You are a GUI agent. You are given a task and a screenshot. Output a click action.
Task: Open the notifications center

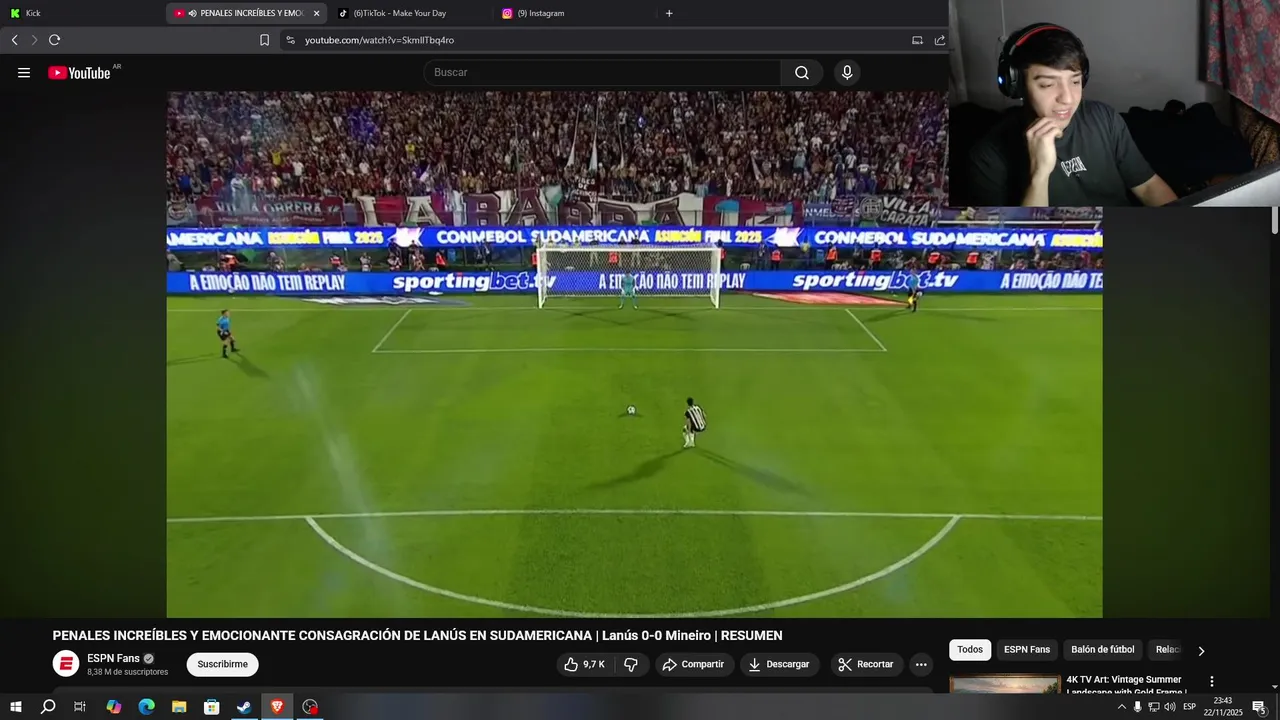[1260, 707]
